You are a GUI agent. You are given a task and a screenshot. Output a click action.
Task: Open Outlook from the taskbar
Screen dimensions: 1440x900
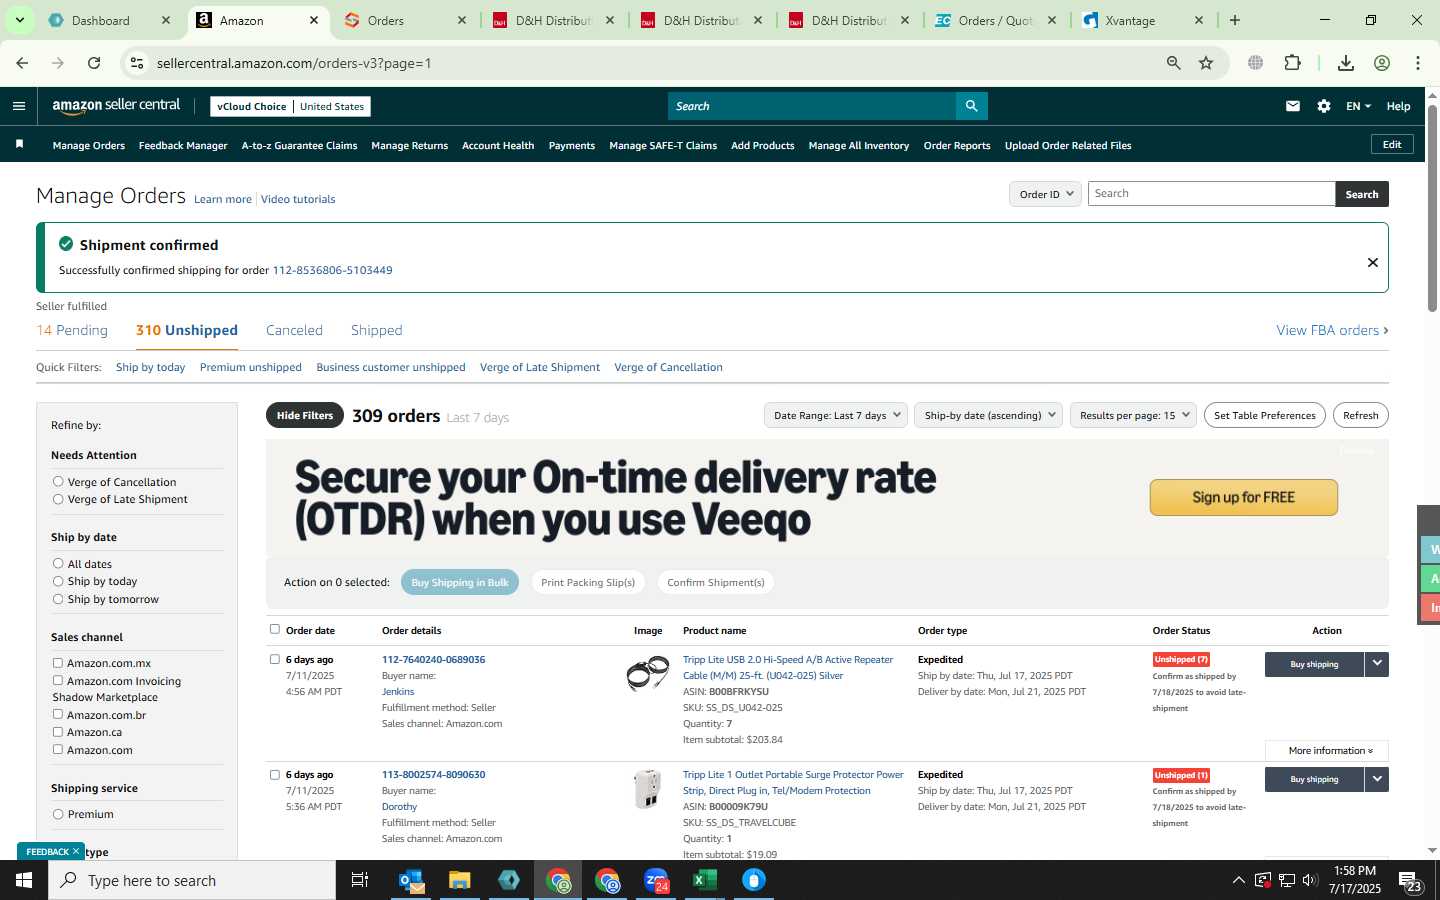(x=411, y=880)
